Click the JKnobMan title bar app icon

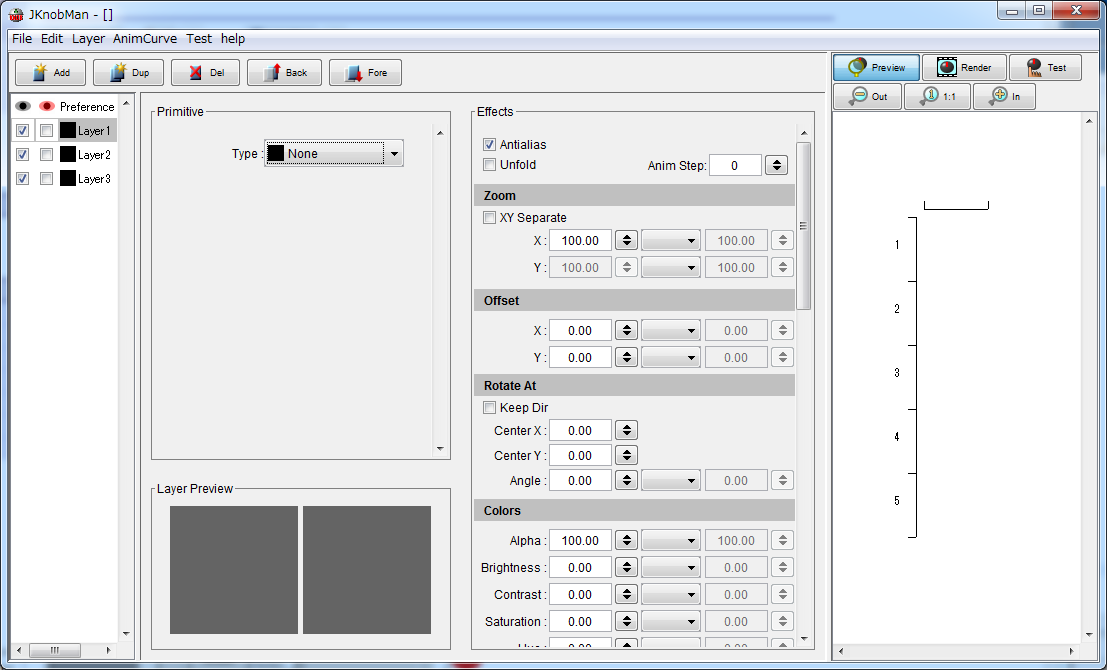point(16,14)
